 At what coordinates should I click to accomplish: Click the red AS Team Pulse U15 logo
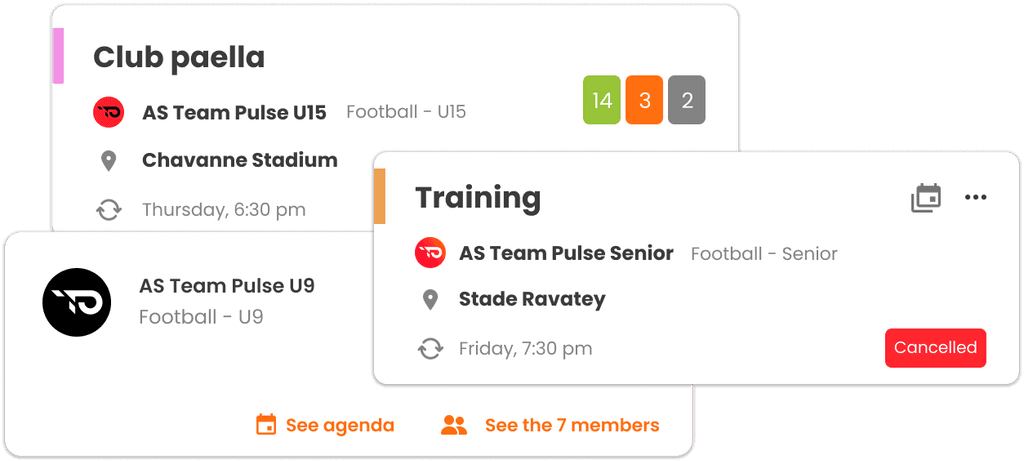point(108,112)
